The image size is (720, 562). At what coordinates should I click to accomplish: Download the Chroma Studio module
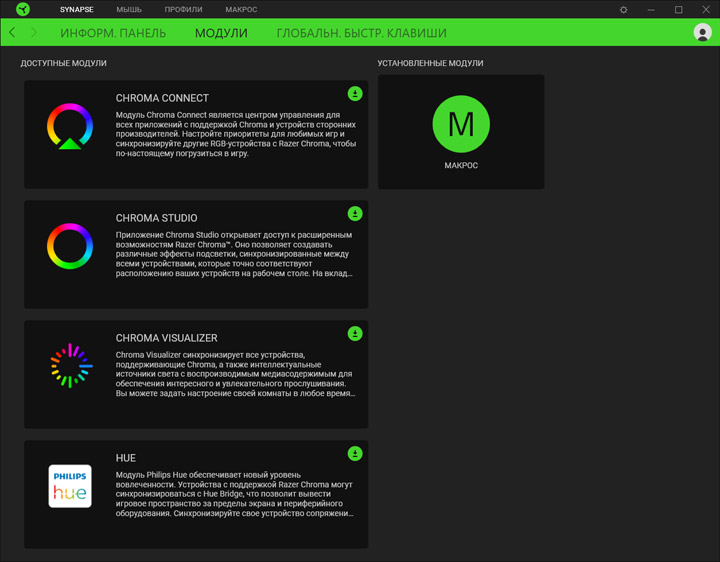click(355, 214)
